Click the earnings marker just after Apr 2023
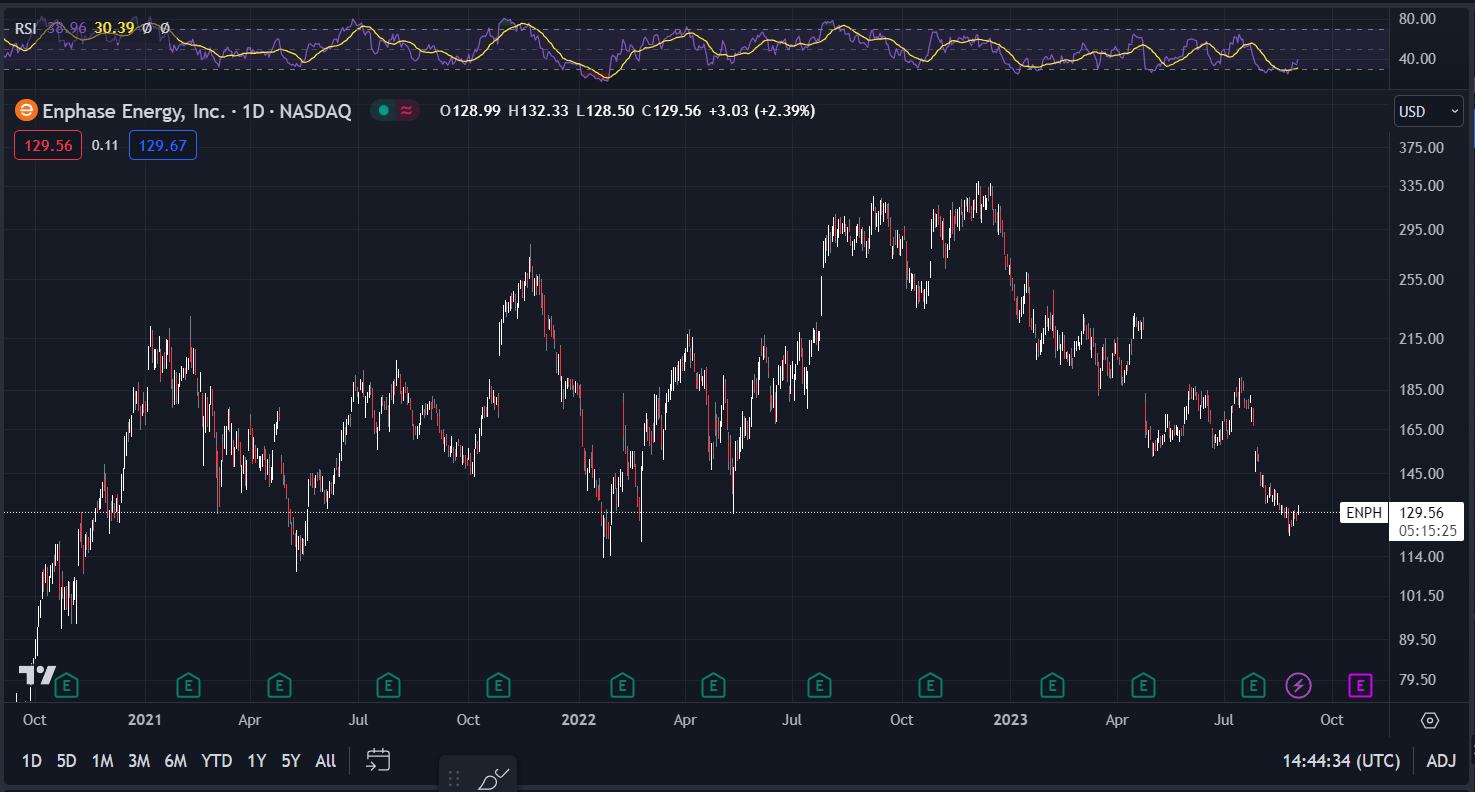 click(x=1143, y=685)
